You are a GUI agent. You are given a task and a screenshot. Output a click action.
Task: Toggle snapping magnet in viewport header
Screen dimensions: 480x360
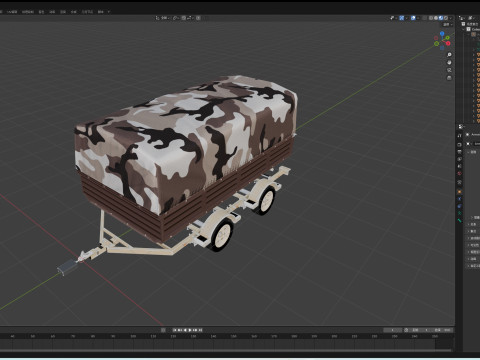tap(184, 18)
